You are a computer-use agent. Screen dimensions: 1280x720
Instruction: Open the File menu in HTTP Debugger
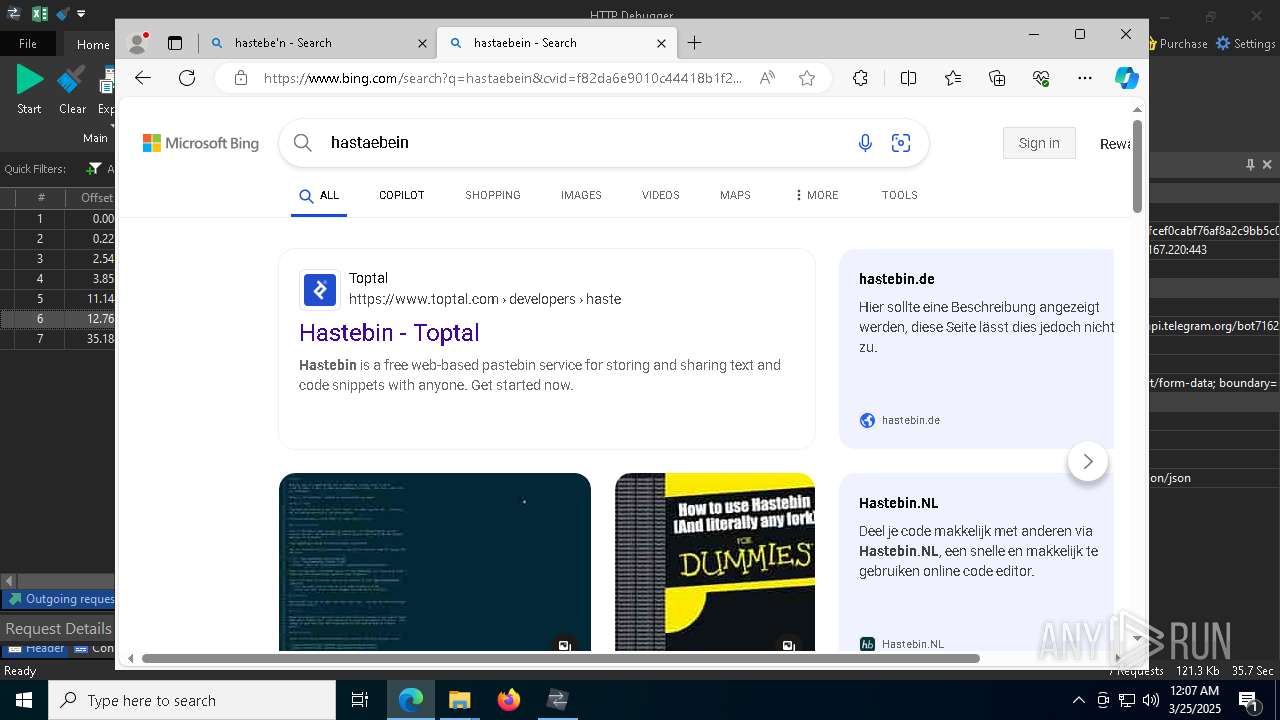point(28,44)
